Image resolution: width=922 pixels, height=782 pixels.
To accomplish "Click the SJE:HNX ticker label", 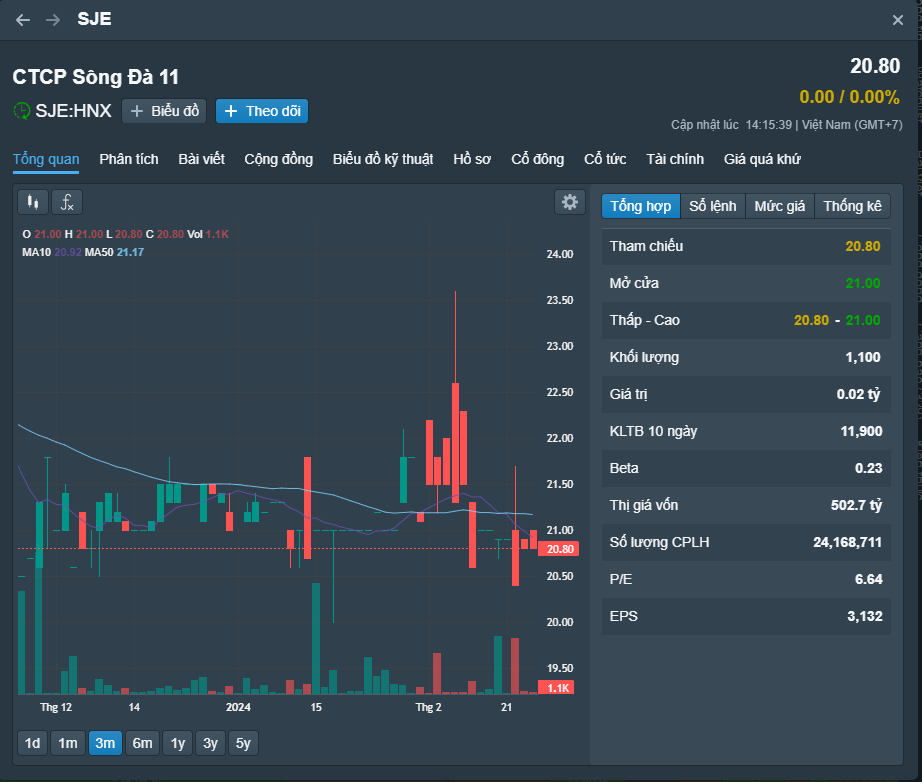I will tap(74, 111).
